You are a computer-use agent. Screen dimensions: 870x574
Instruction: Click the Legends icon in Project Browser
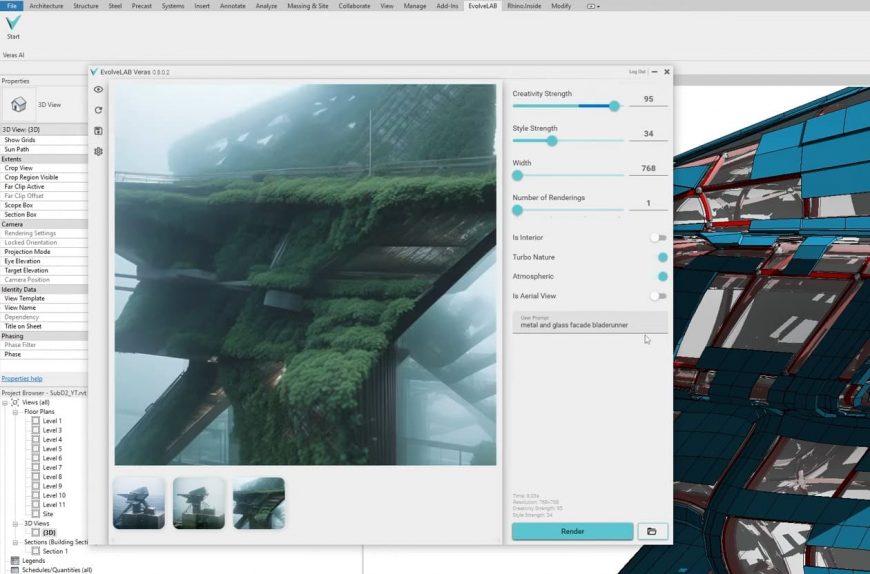14,561
